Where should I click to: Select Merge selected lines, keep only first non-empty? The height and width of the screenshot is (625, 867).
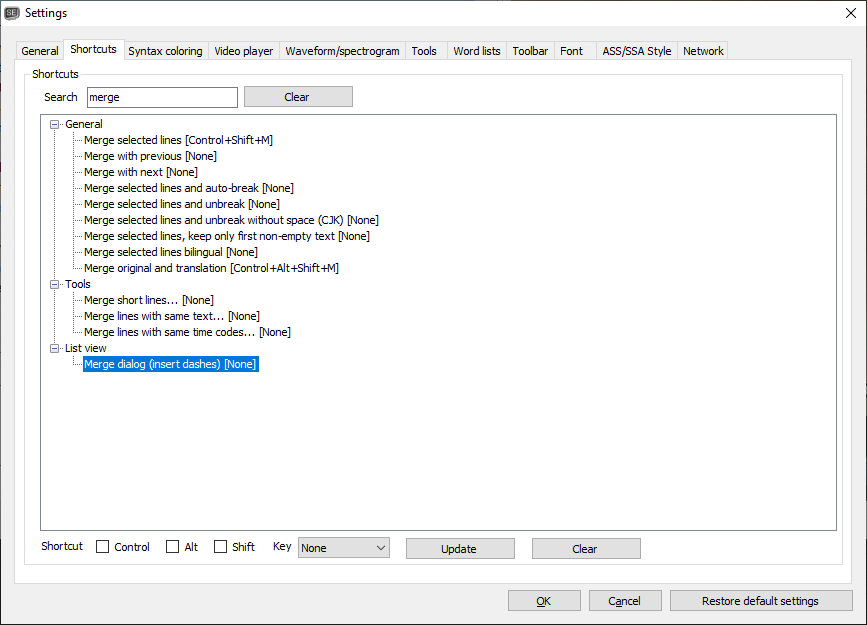click(227, 236)
